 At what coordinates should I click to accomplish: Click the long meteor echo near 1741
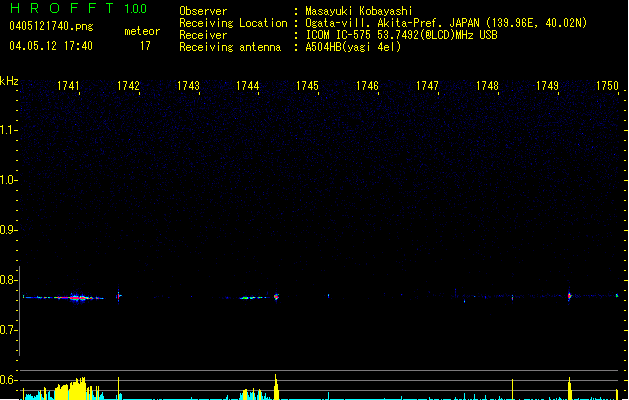(x=63, y=298)
